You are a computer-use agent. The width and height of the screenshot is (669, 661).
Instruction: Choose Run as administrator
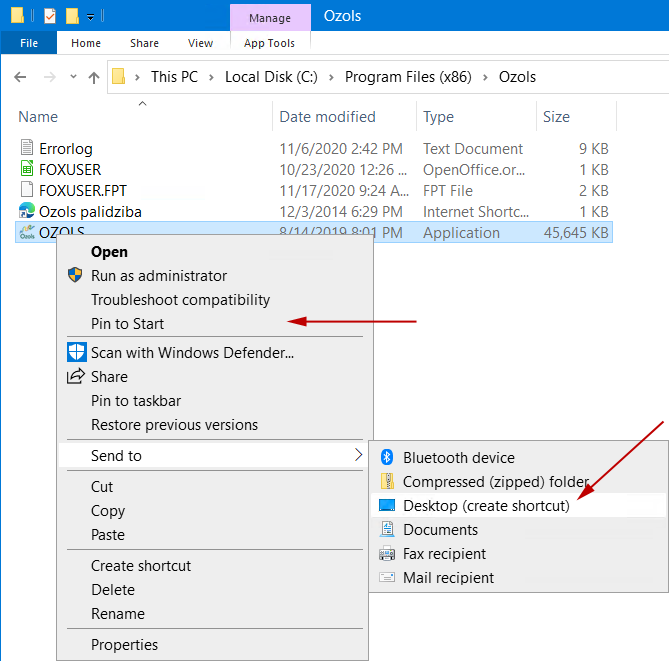159,276
